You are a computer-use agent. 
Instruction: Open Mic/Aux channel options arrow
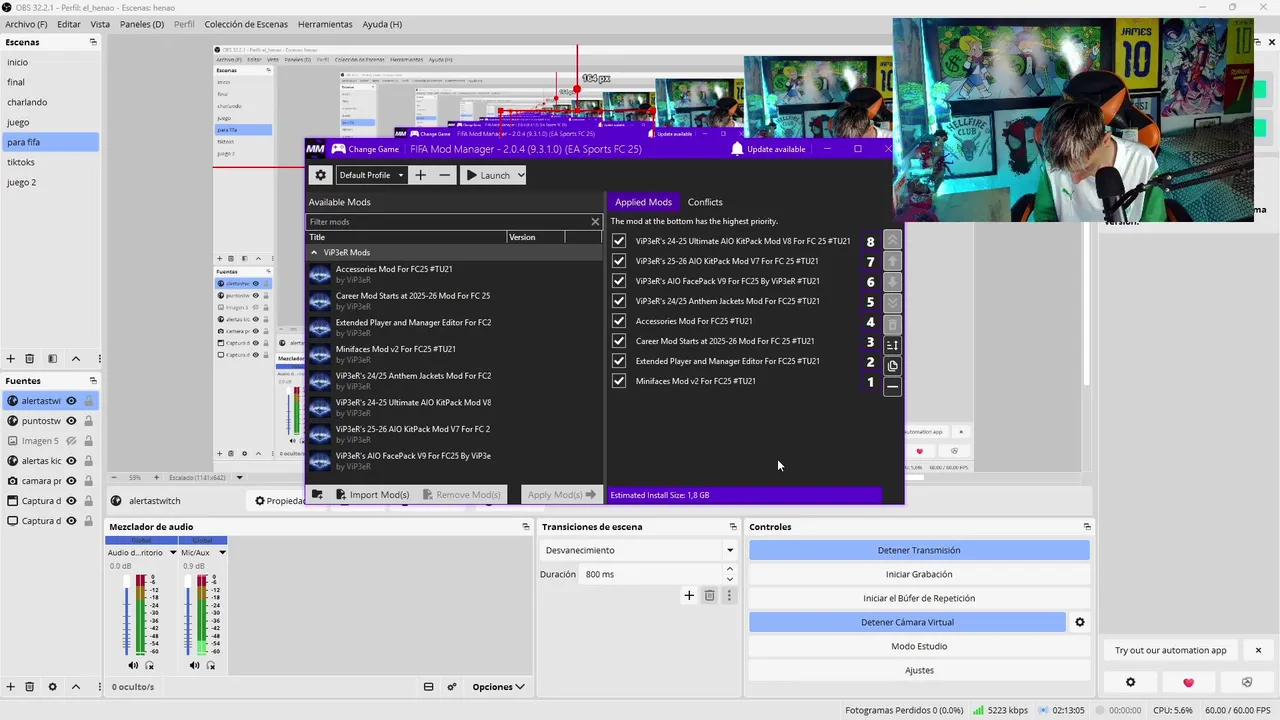[222, 553]
